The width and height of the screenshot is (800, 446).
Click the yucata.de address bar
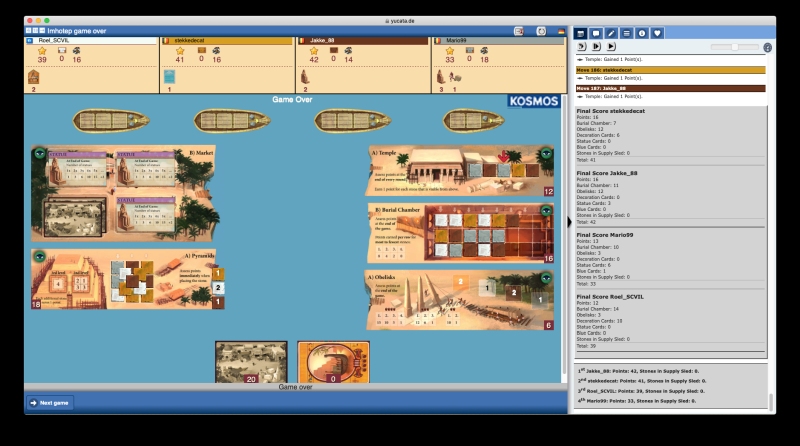(400, 21)
